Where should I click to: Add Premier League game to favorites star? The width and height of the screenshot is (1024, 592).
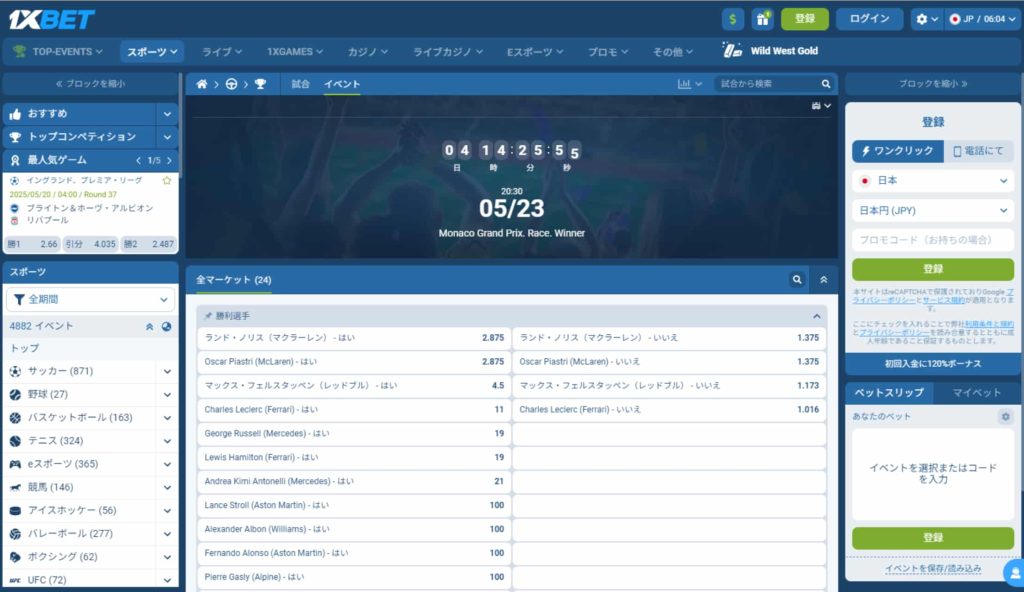167,180
